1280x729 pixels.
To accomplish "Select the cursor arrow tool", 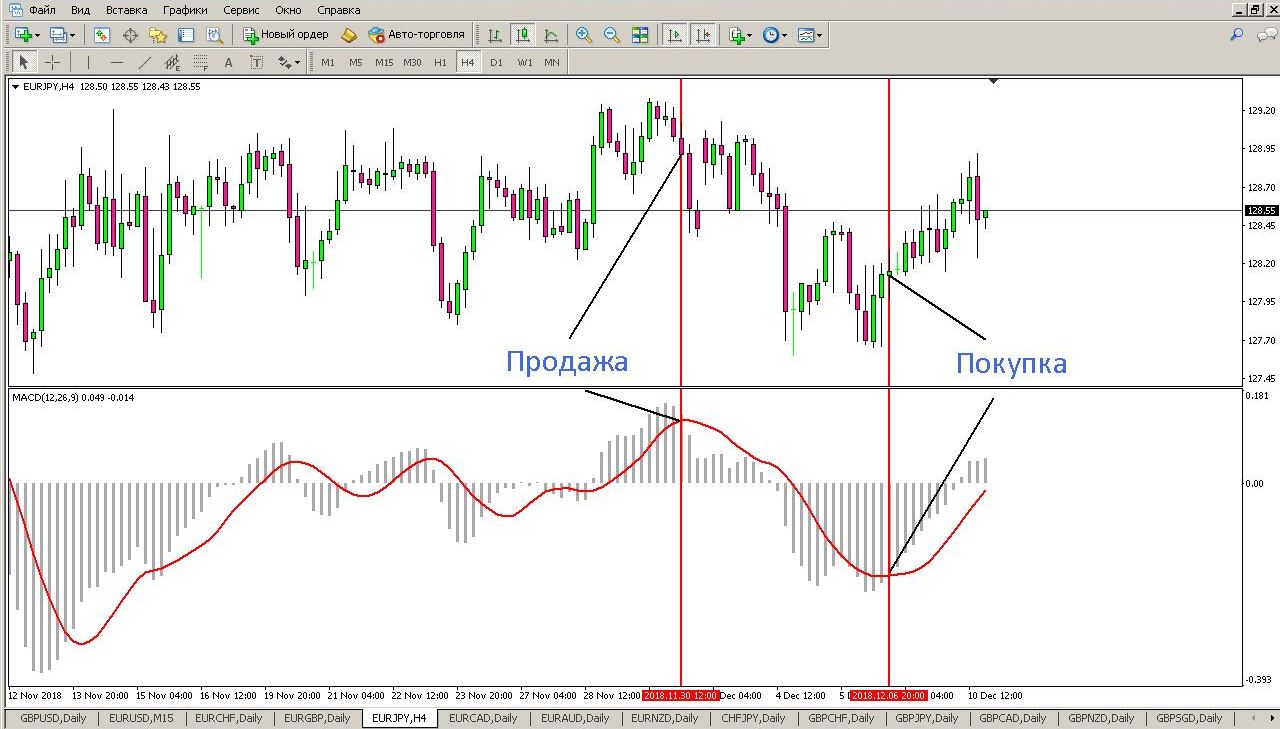I will point(25,62).
